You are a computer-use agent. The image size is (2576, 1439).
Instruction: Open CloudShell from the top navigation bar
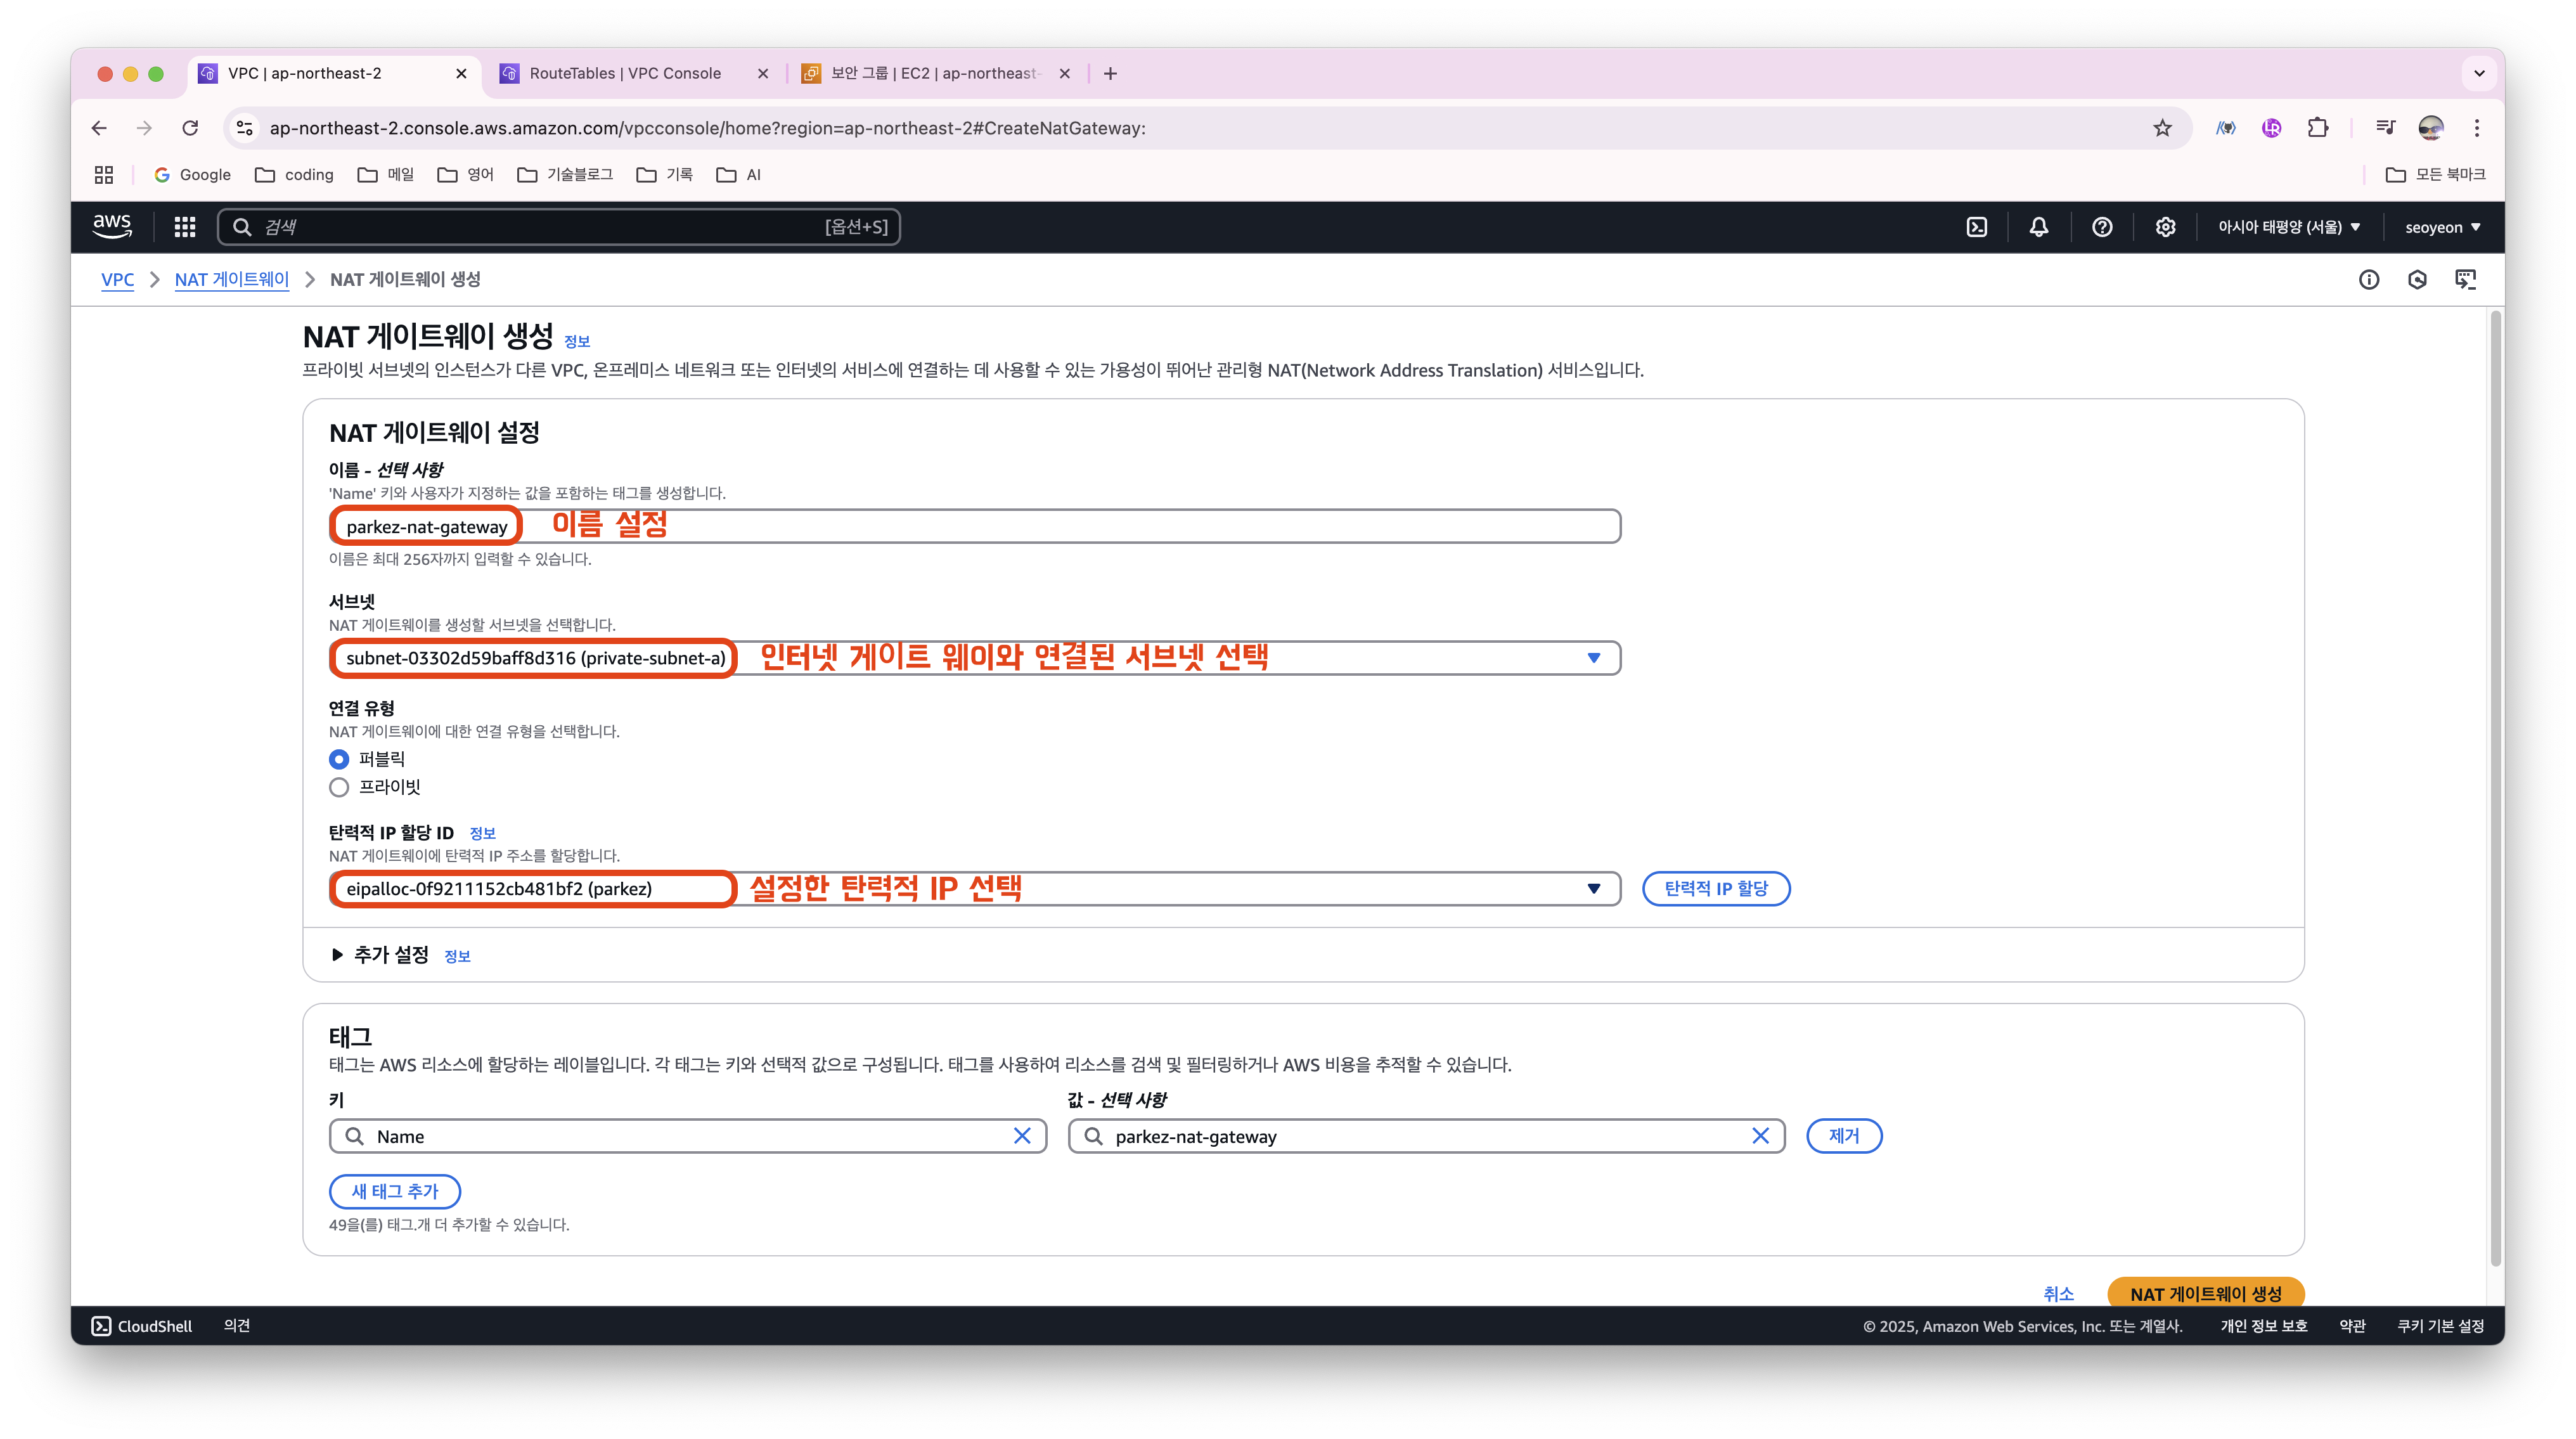(1977, 227)
